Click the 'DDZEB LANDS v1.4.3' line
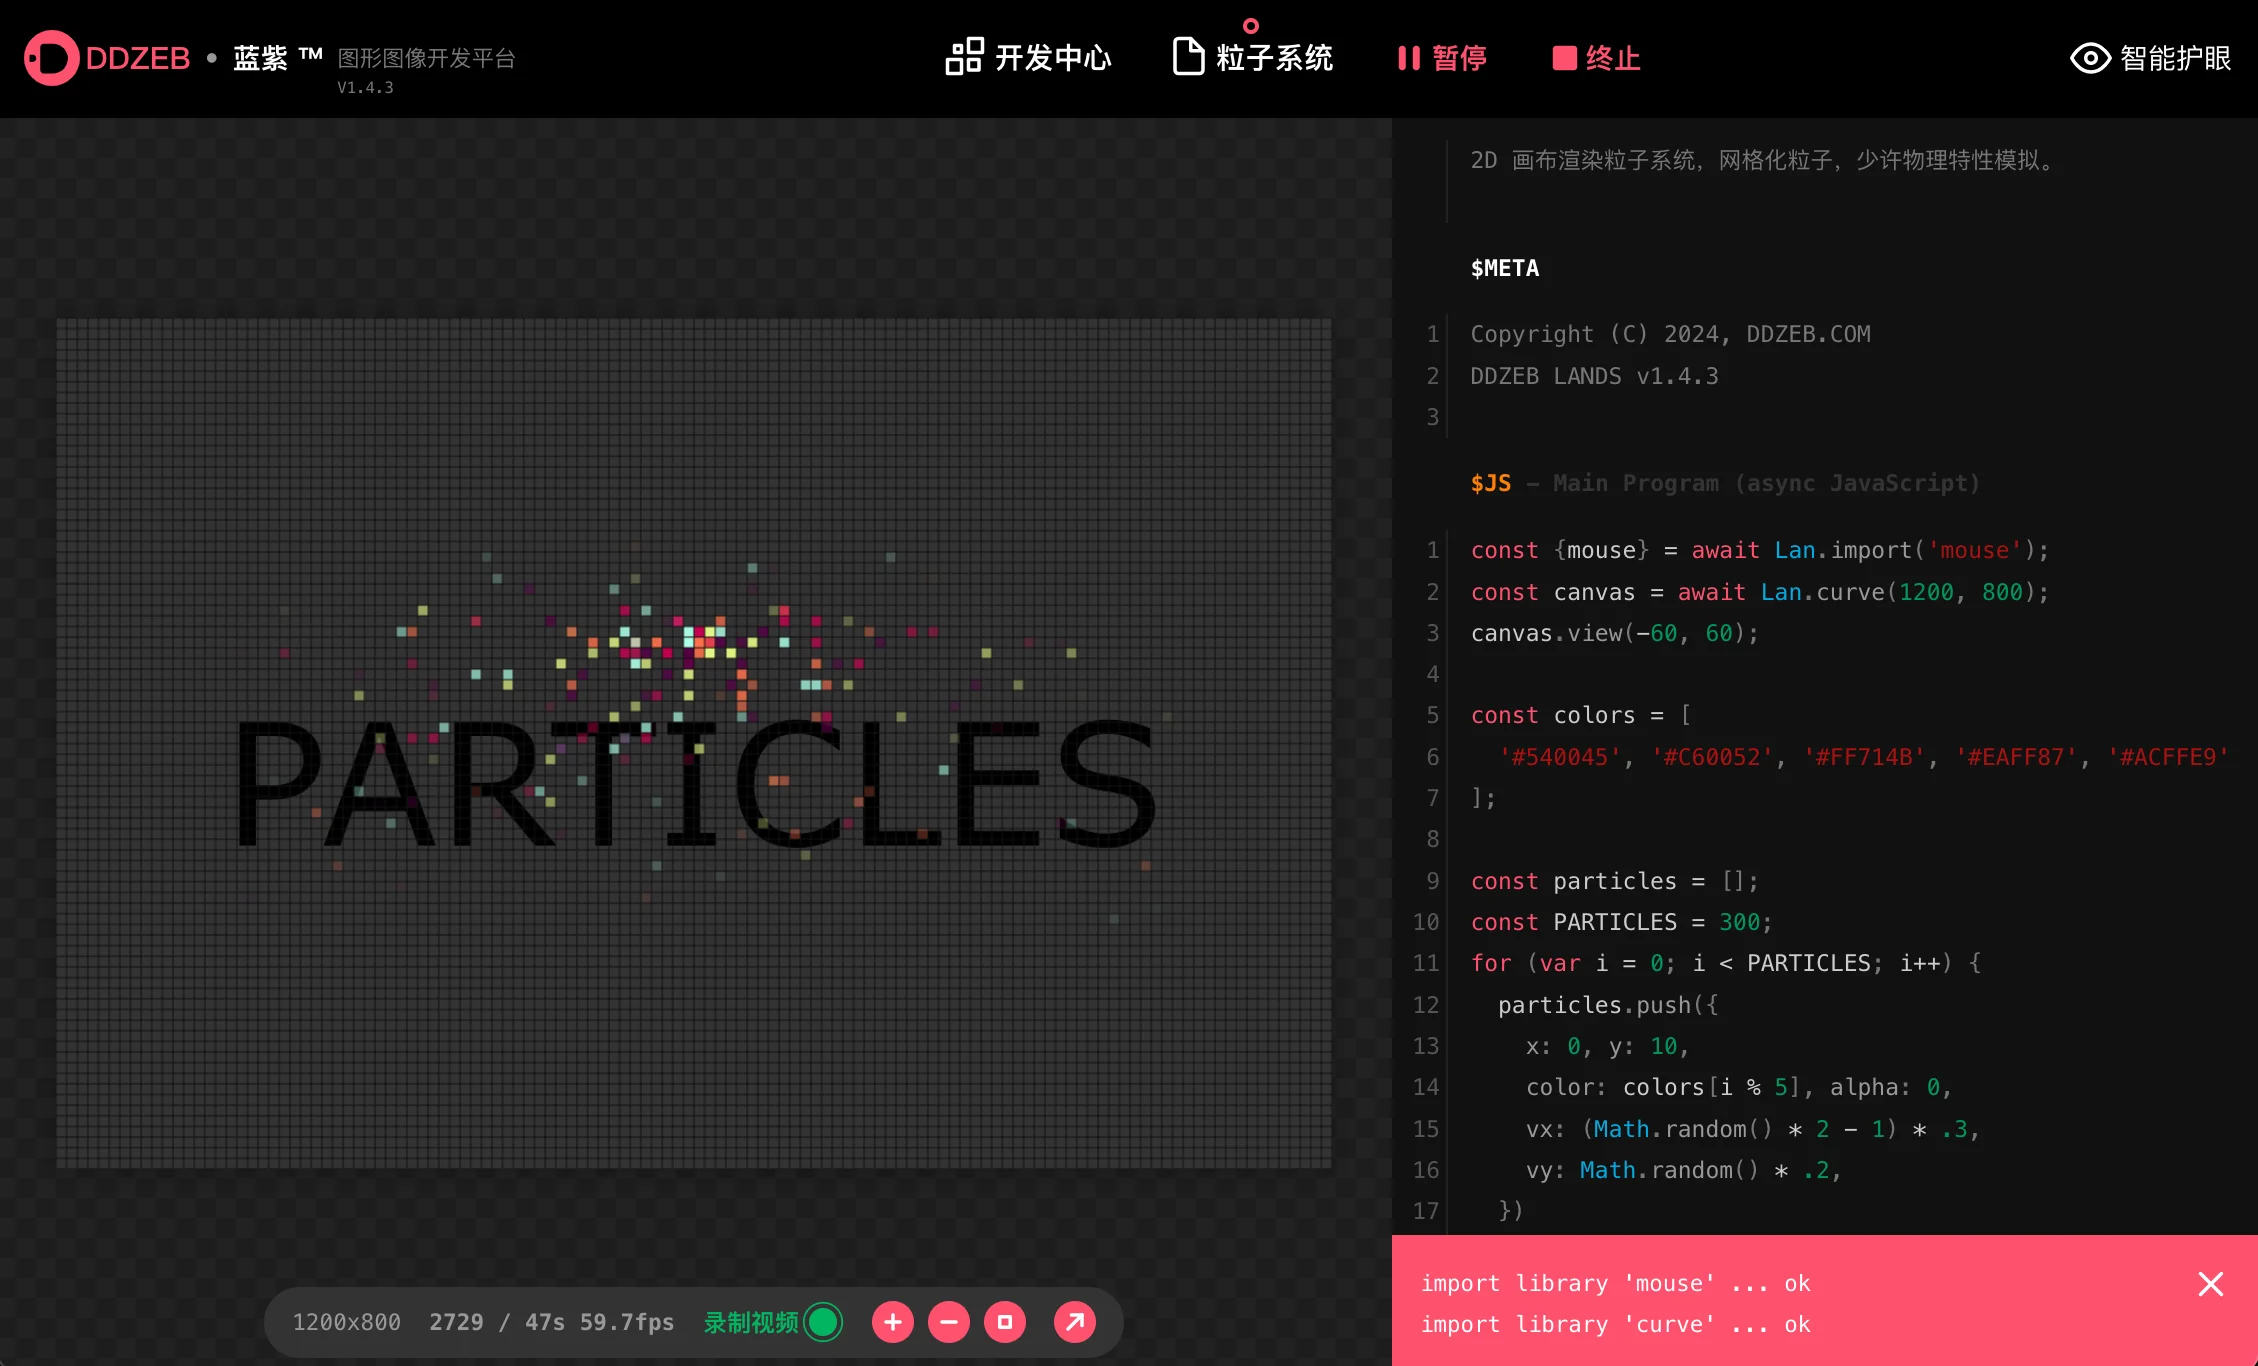 click(1594, 376)
